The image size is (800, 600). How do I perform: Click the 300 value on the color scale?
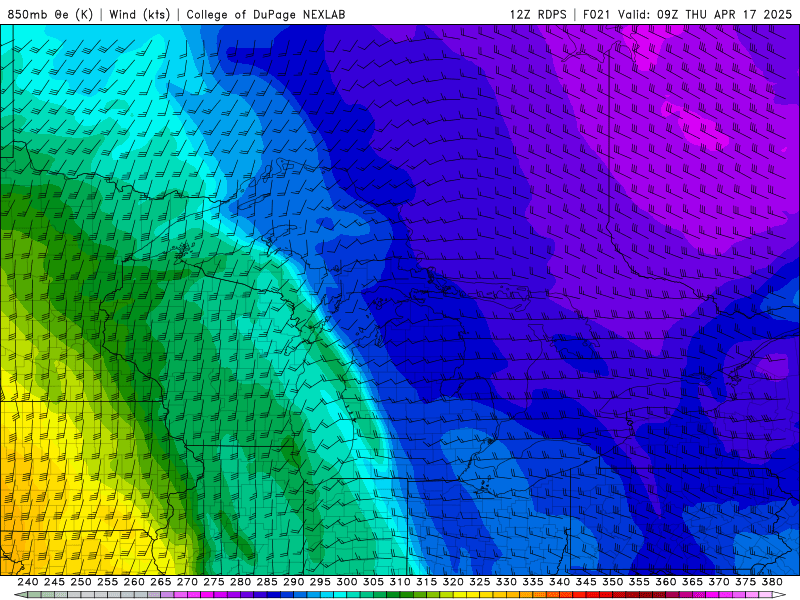347,582
